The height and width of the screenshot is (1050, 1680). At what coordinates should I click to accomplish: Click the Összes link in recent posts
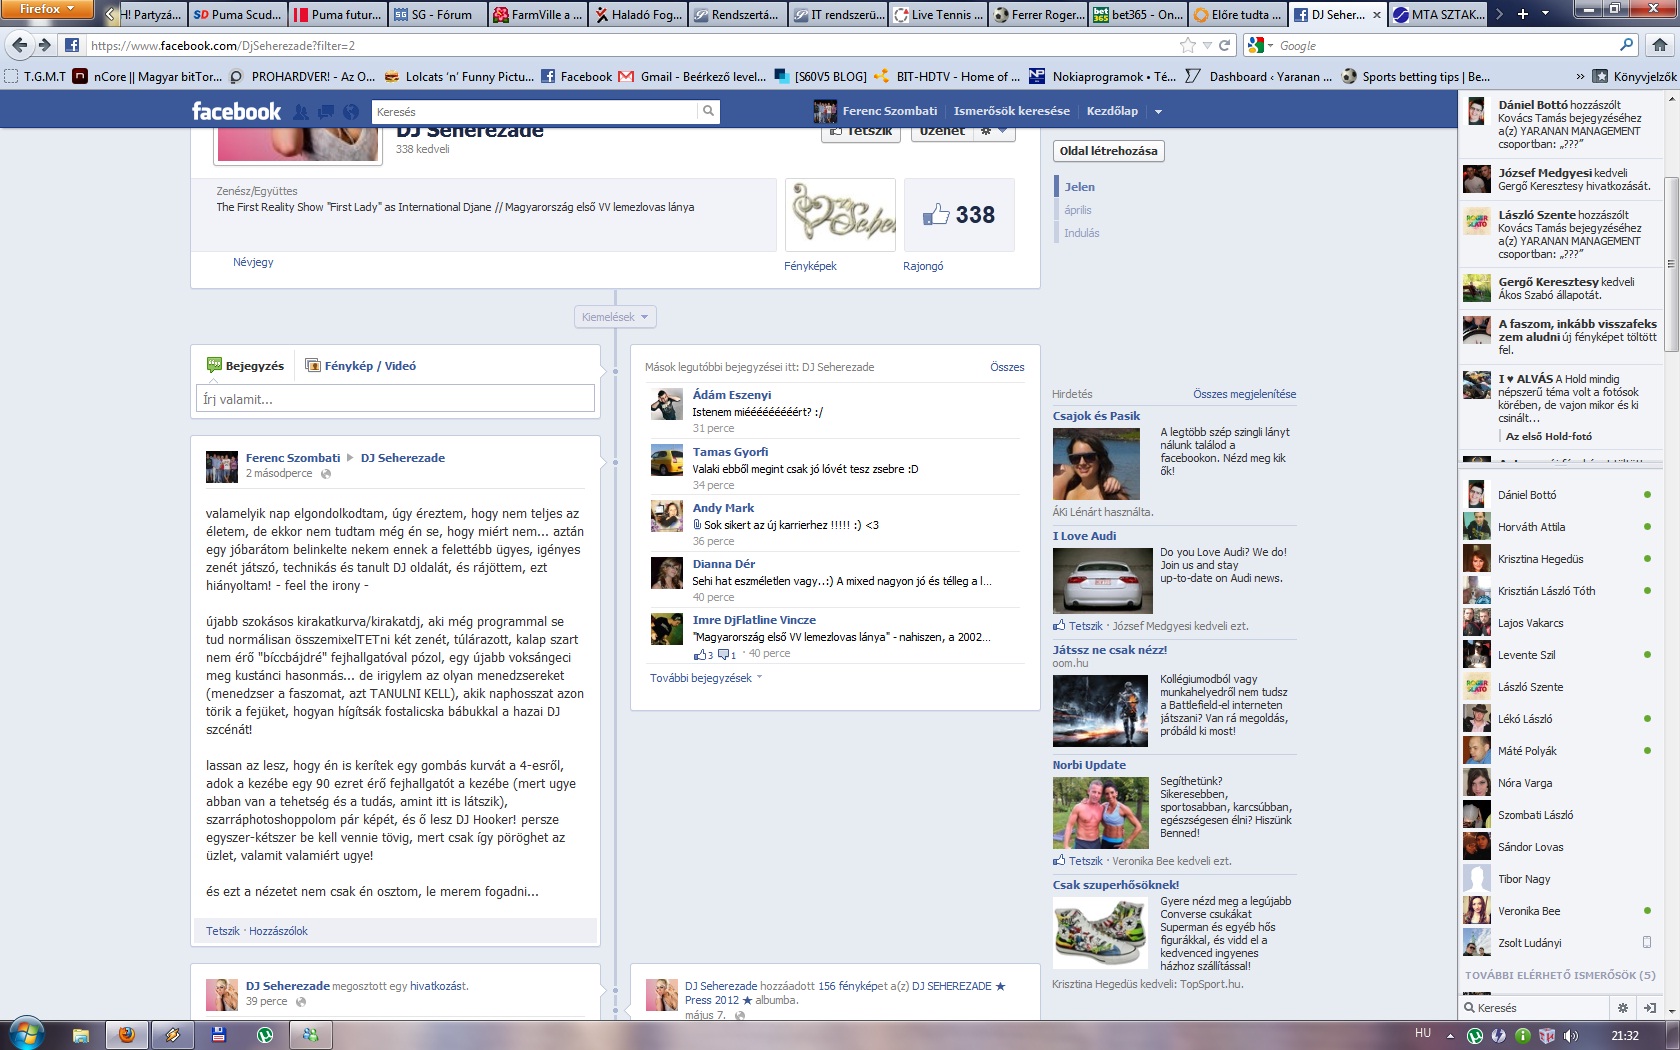1007,367
